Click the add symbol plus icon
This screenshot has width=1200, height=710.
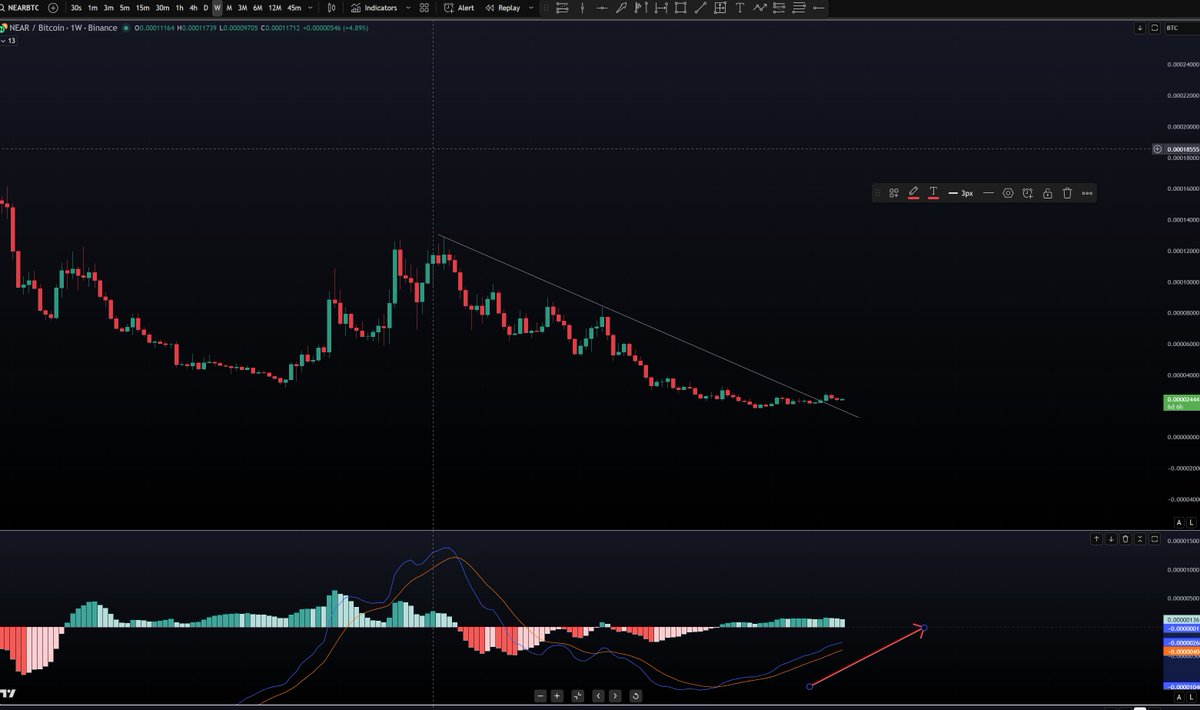tap(53, 7)
